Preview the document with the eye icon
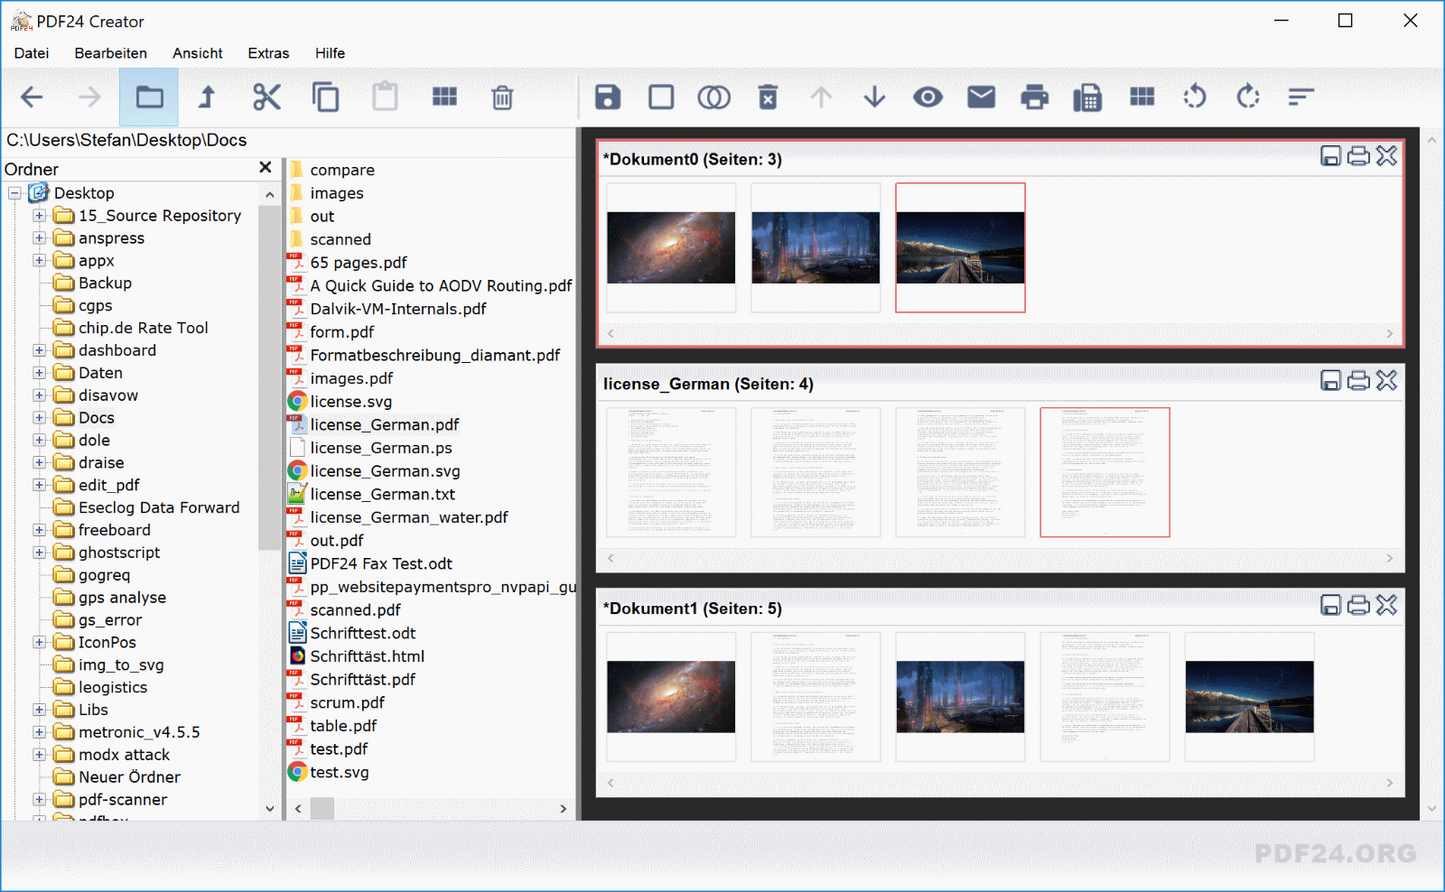The width and height of the screenshot is (1445, 892). [928, 97]
